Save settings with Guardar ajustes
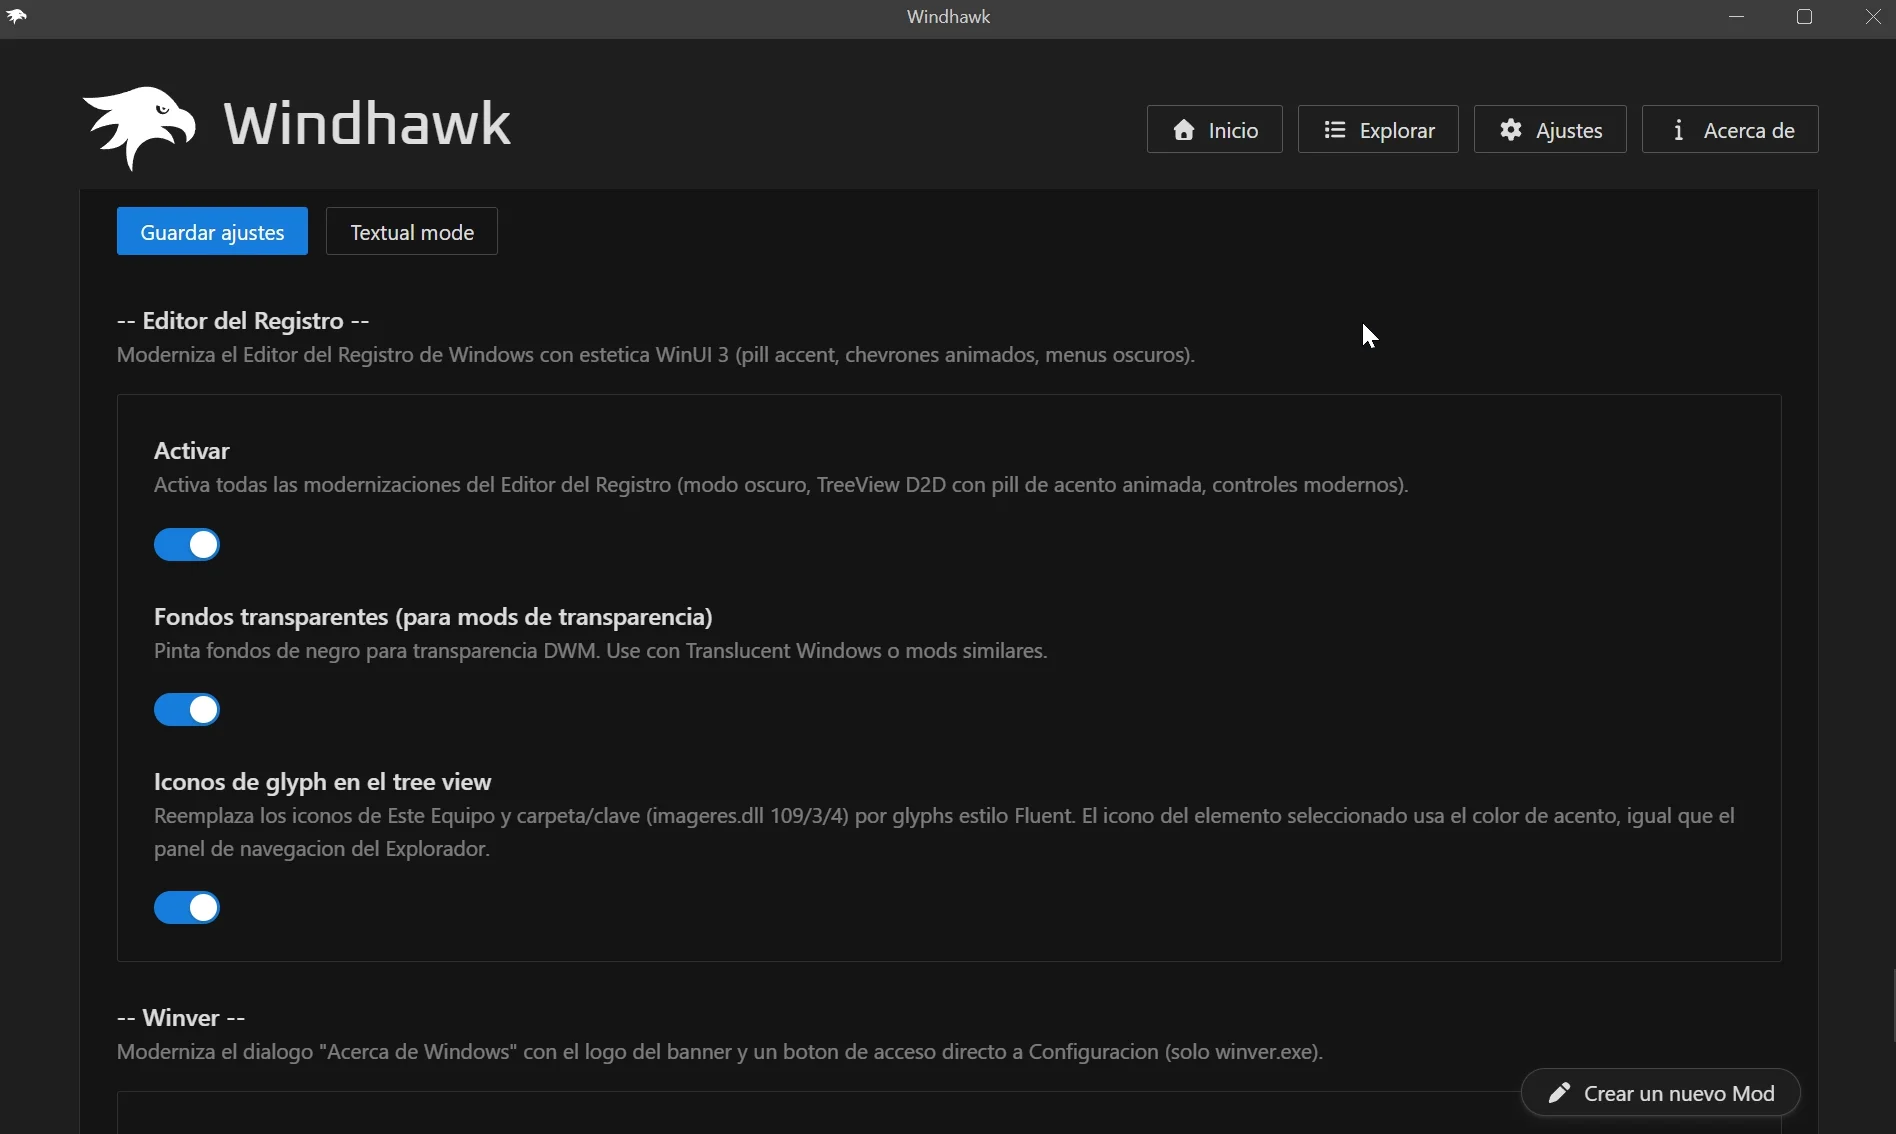 (x=212, y=232)
